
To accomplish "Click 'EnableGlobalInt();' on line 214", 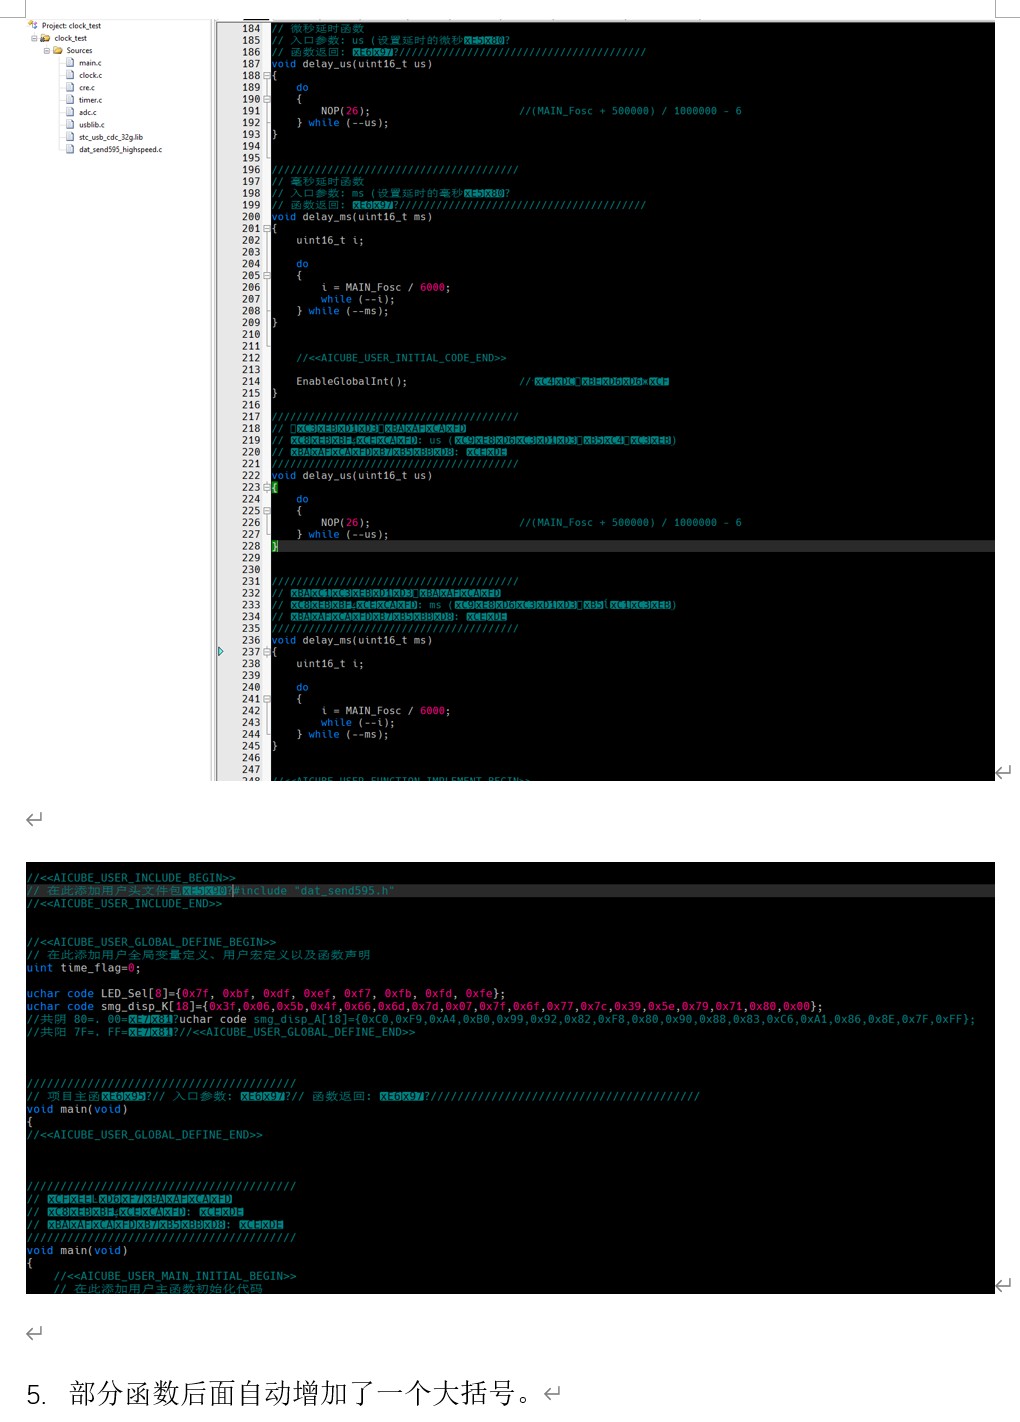I will coord(352,382).
